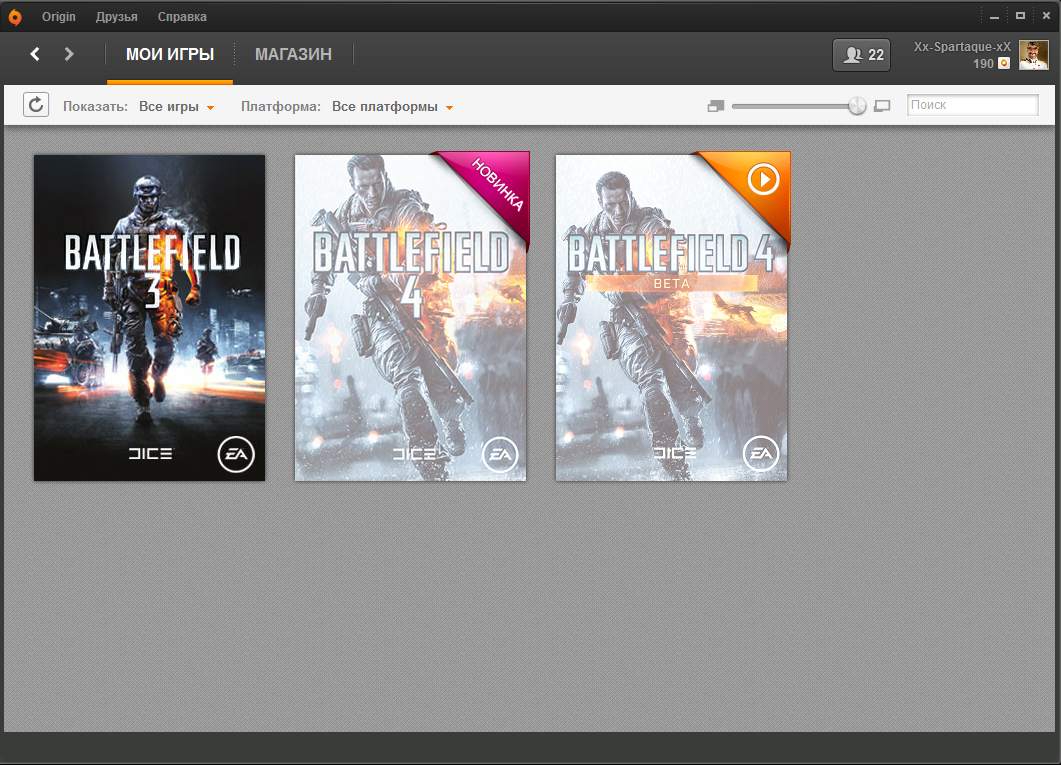This screenshot has height=765, width=1061.
Task: Open the Origin menu
Action: coord(59,17)
